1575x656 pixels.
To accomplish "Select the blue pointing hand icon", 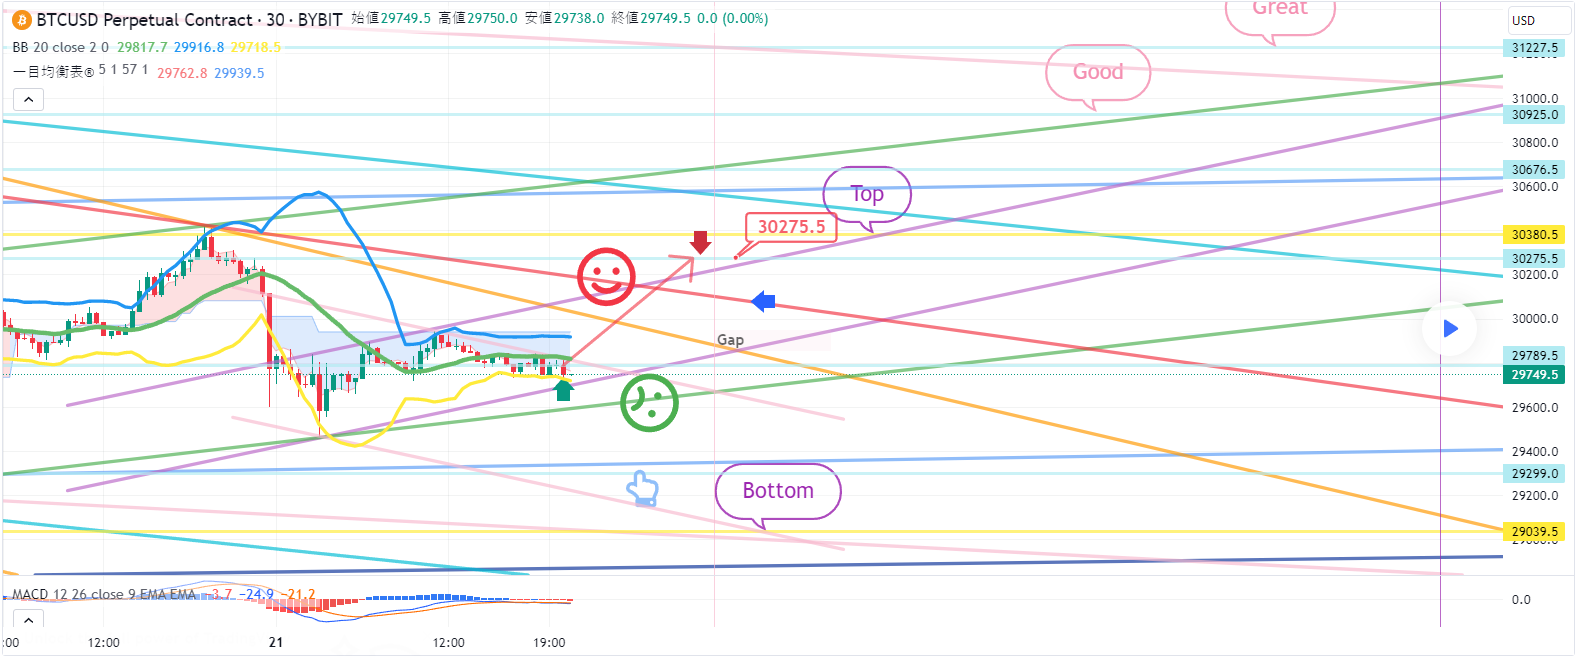I will [x=642, y=488].
